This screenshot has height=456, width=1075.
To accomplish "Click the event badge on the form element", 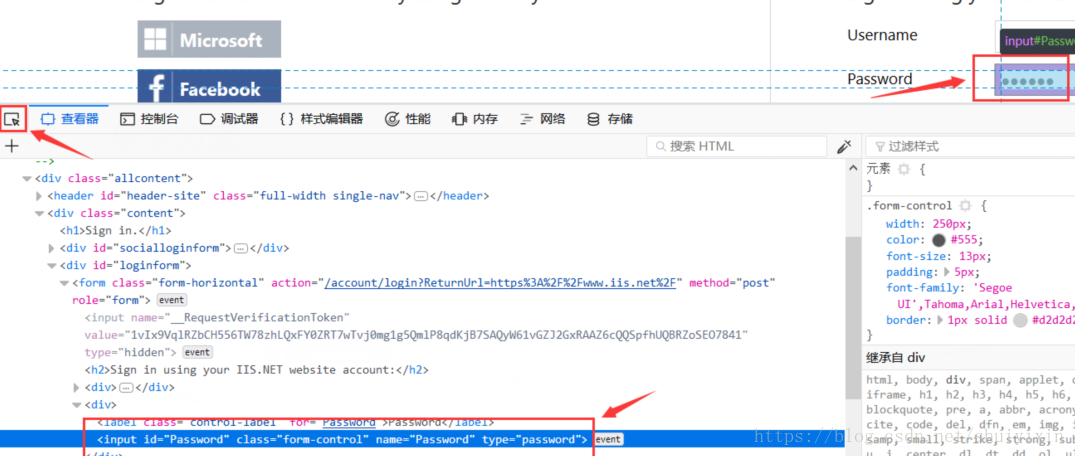I will click(171, 300).
